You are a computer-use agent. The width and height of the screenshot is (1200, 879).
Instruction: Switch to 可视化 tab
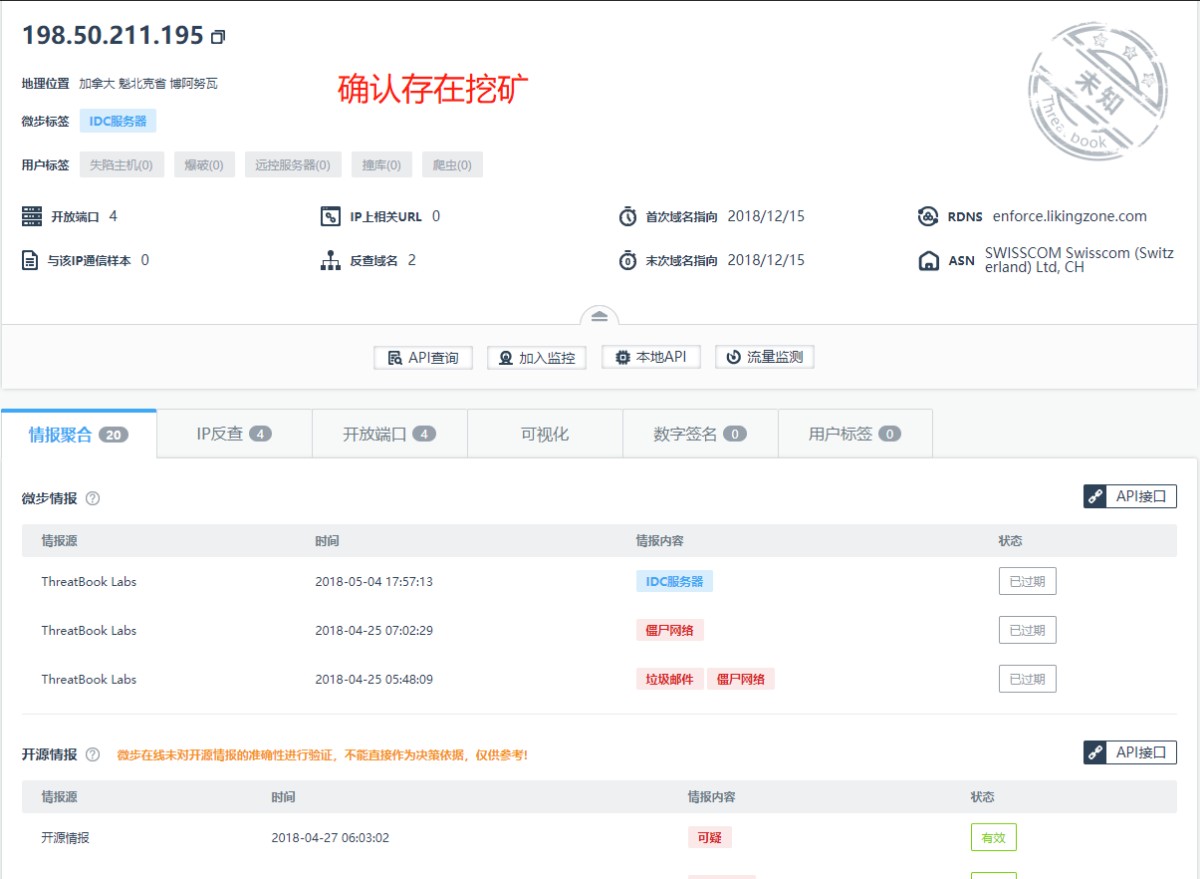(545, 434)
